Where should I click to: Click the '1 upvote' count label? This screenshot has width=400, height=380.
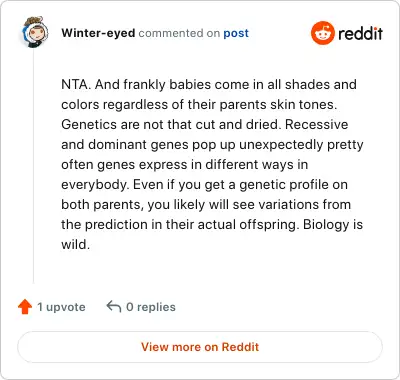tap(61, 307)
